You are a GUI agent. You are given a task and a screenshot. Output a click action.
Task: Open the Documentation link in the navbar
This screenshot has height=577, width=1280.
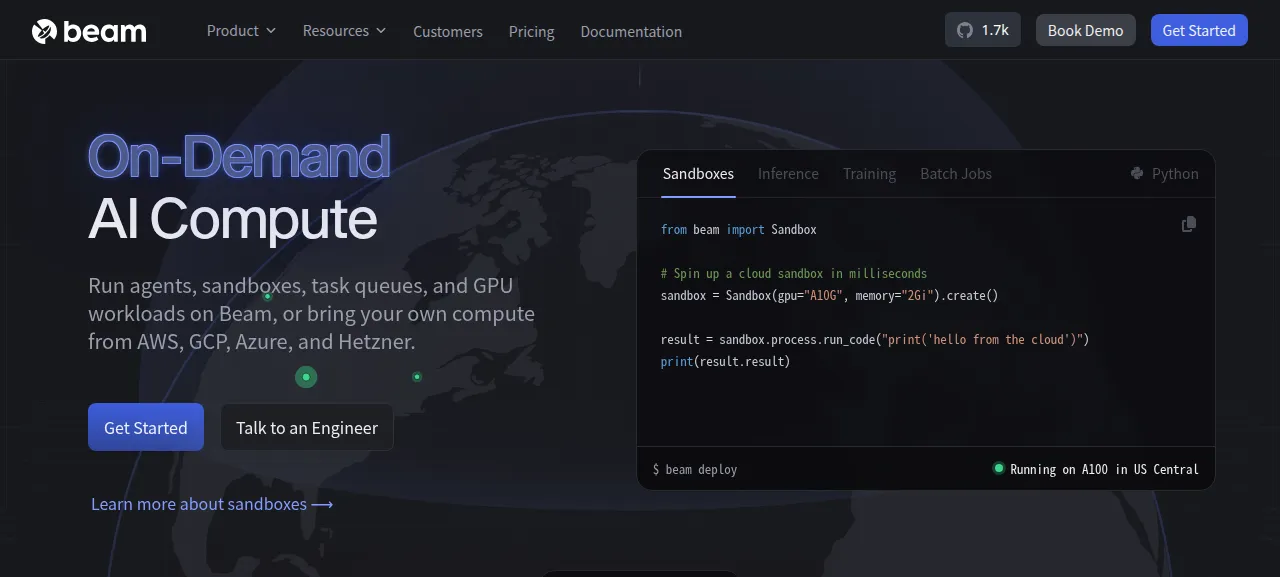pyautogui.click(x=631, y=31)
